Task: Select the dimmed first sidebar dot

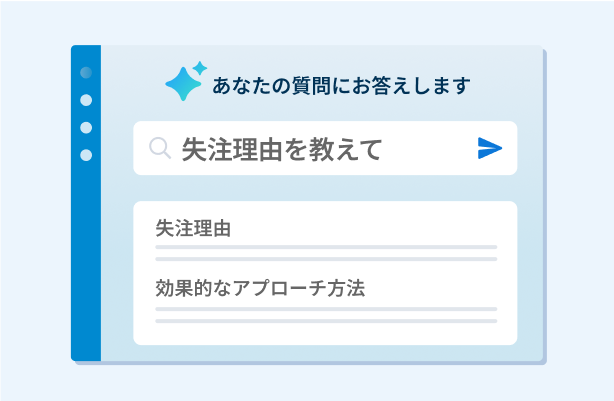Action: [x=86, y=72]
